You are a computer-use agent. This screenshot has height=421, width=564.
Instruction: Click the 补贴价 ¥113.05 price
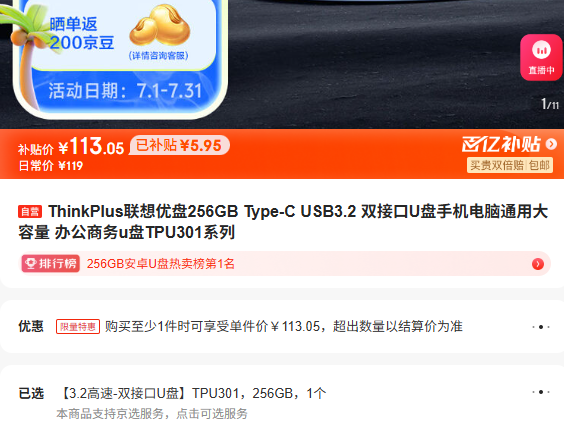pos(71,146)
